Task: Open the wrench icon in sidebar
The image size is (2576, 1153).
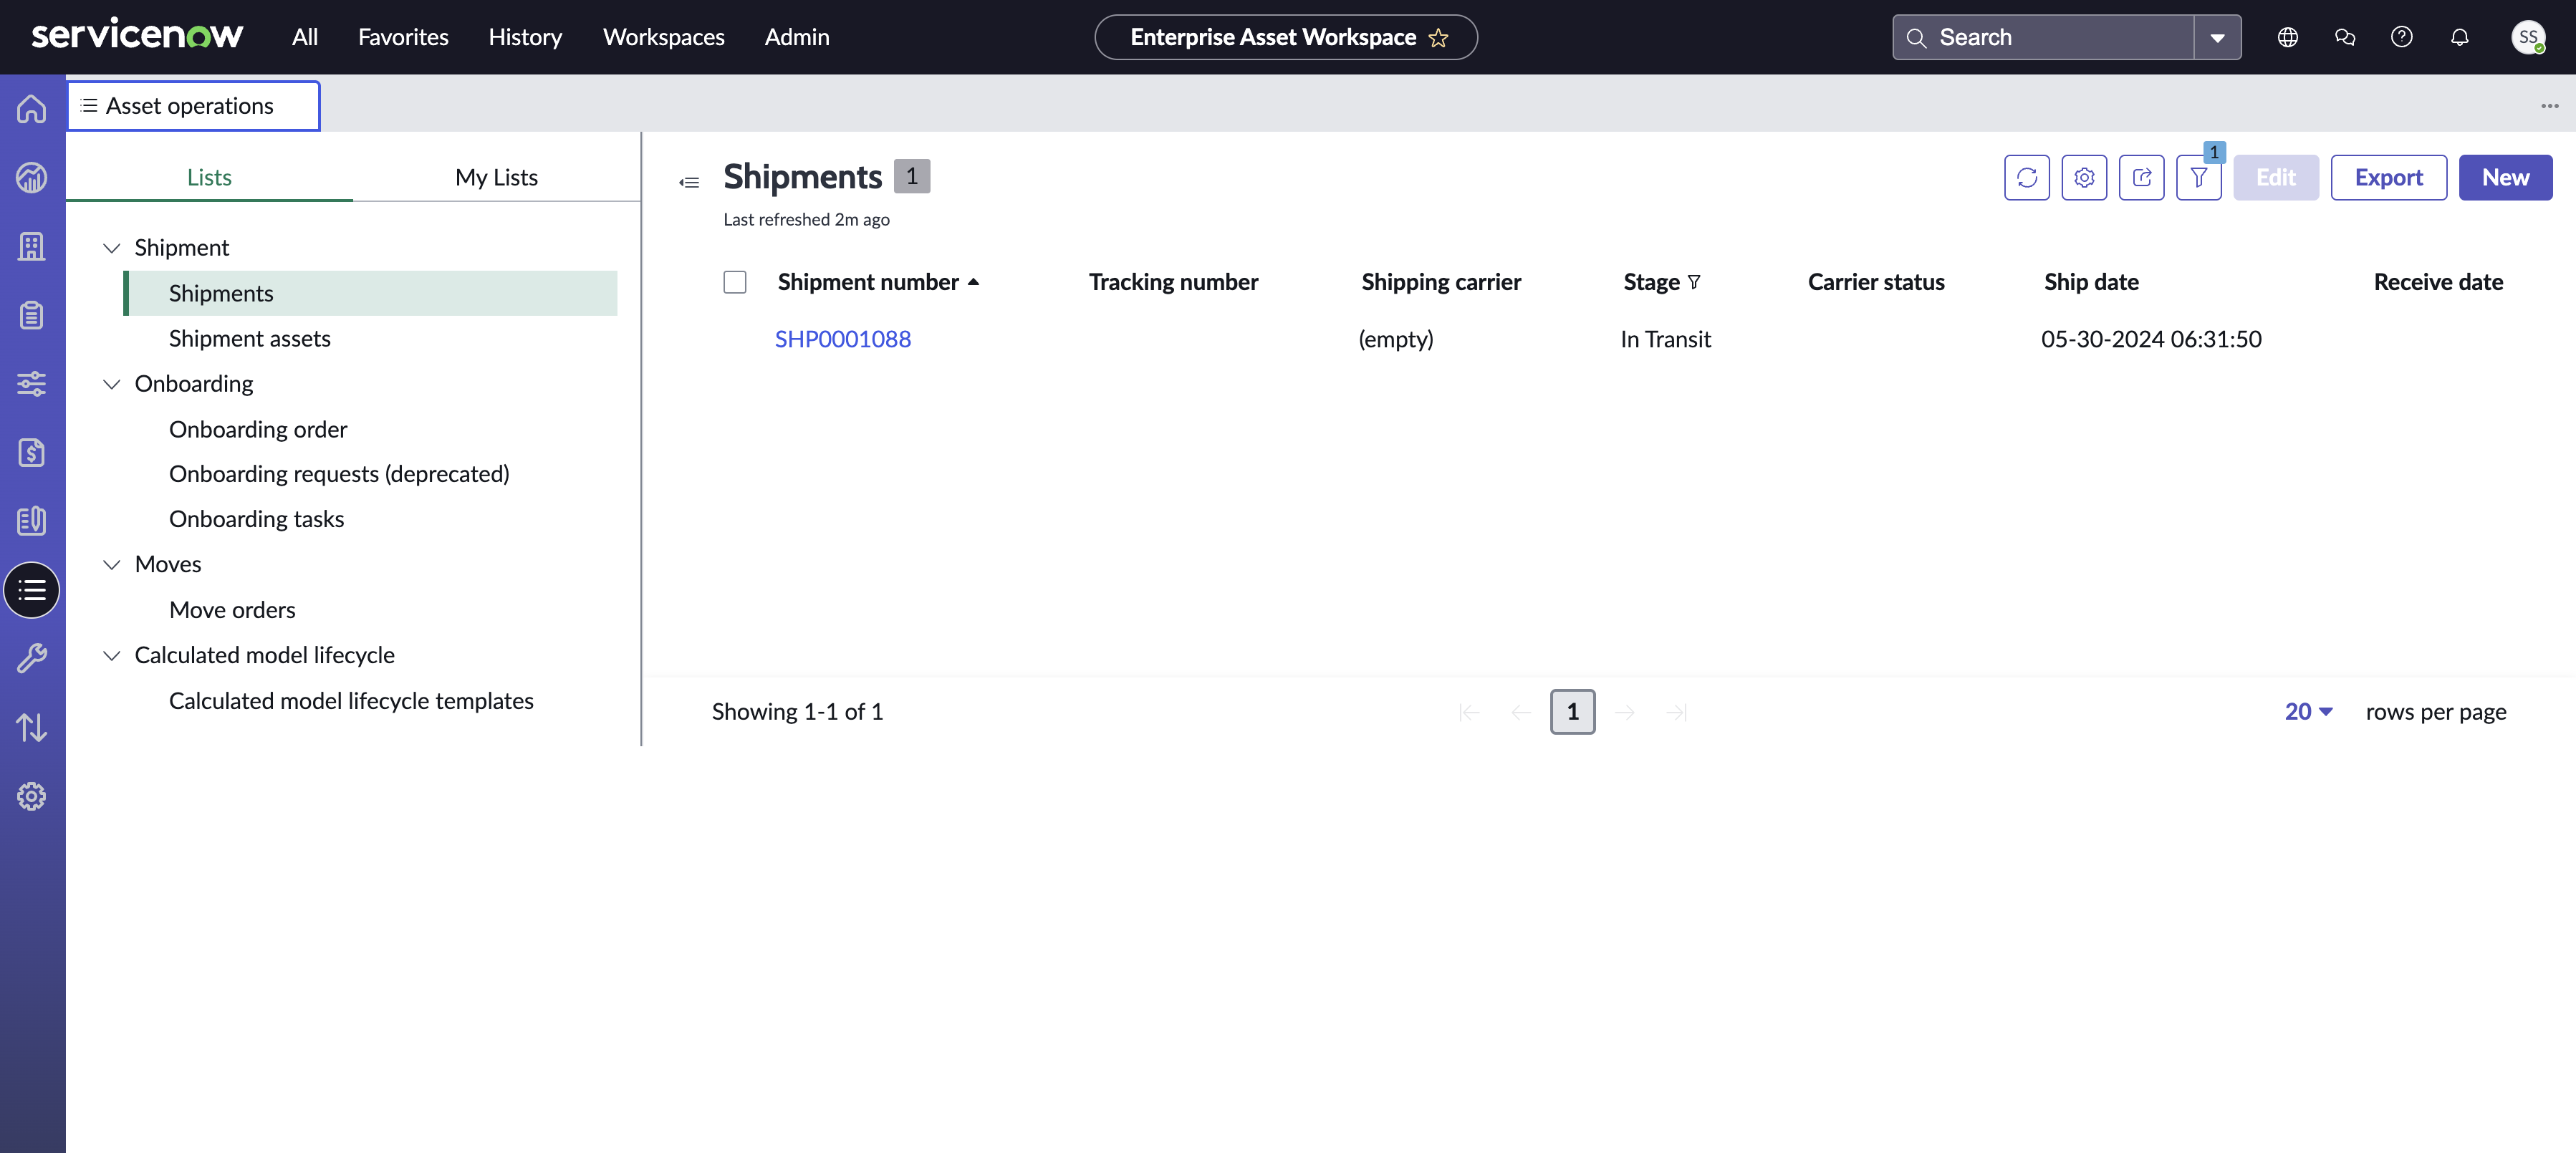Action: (x=32, y=658)
